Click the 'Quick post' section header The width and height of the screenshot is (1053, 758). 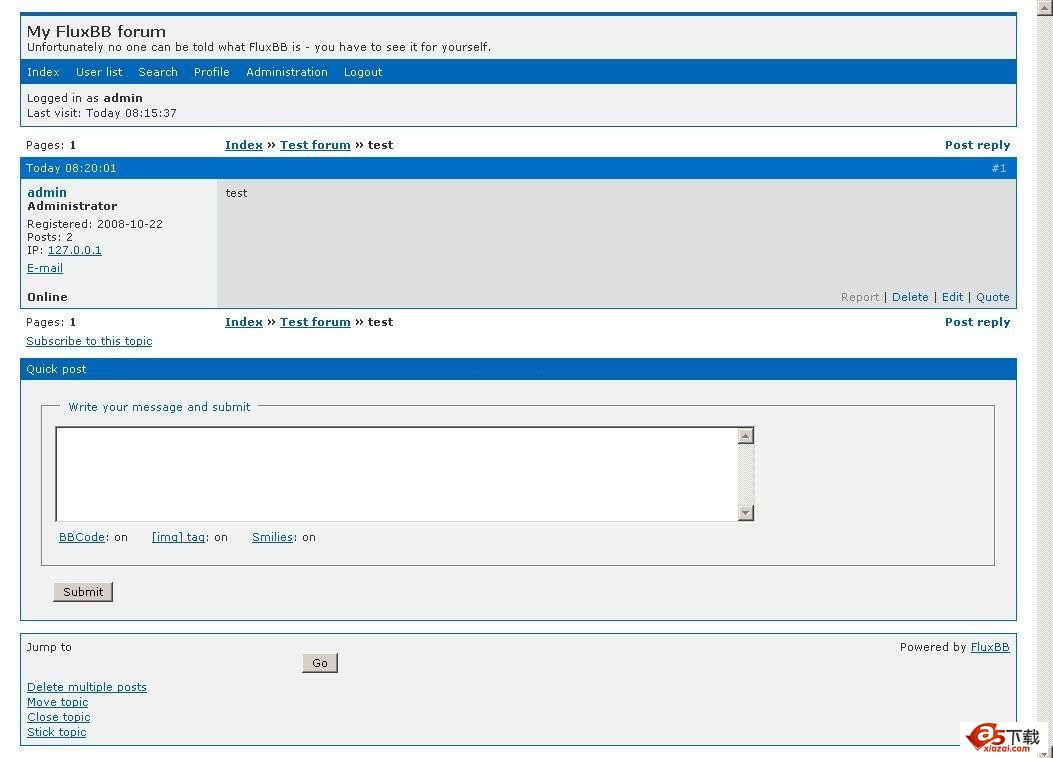pos(56,369)
